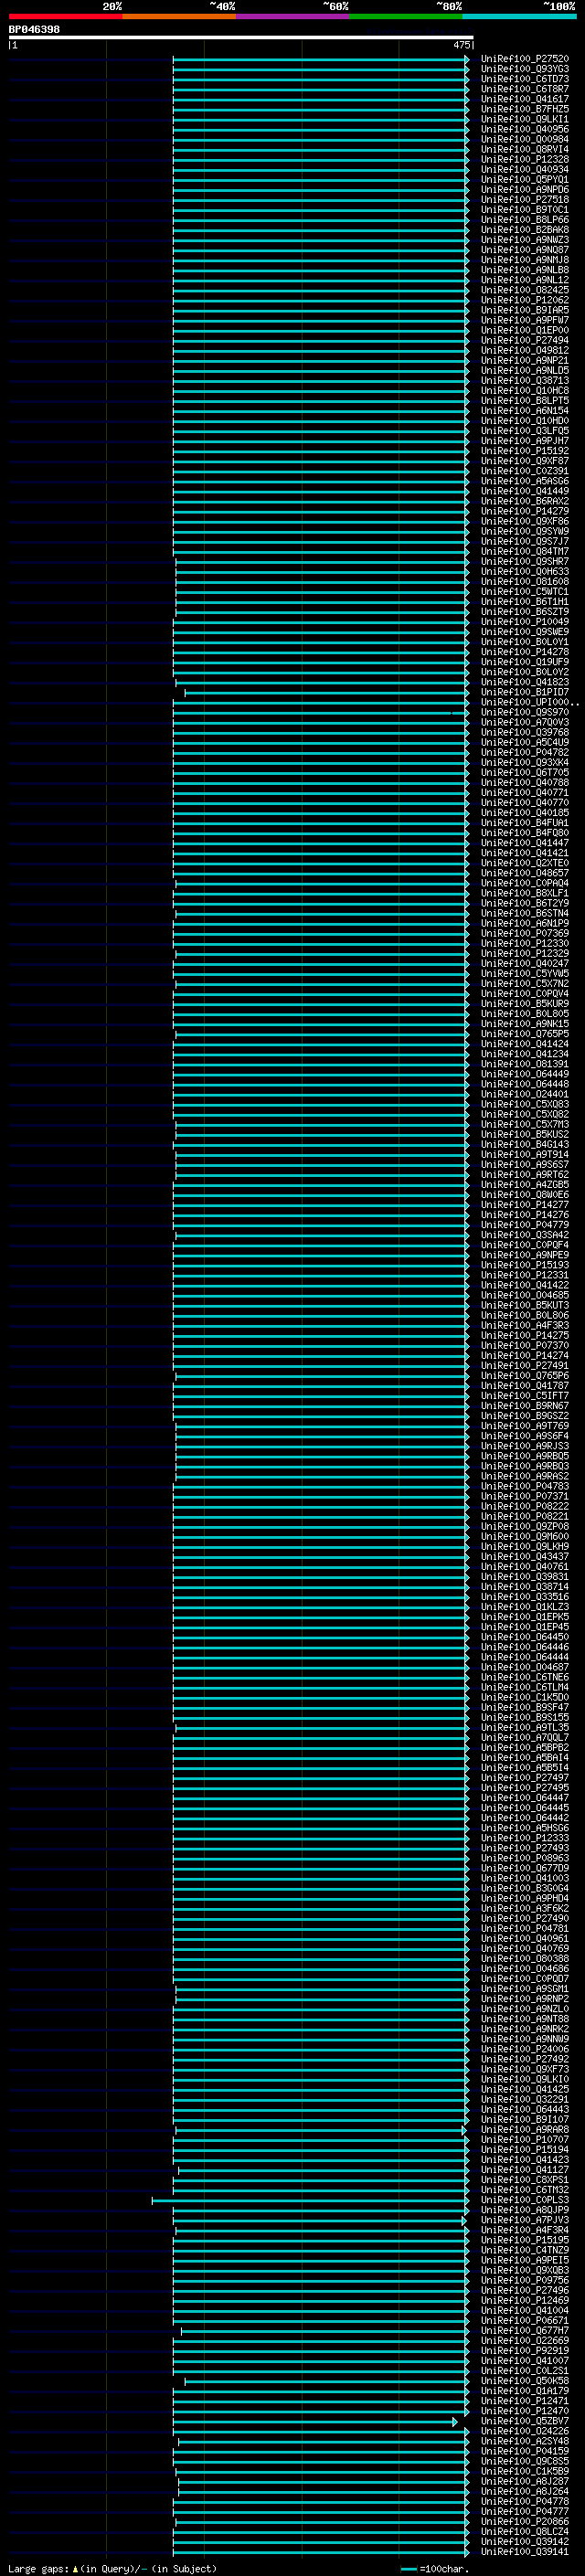Image resolution: width=585 pixels, height=2576 pixels.
Task: Select hit UniRef100_C0PLS3
Action: point(524,2200)
